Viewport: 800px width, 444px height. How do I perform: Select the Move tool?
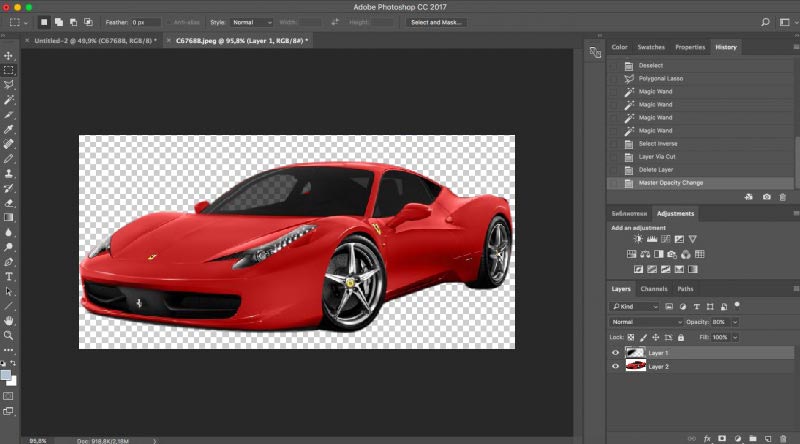(9, 55)
